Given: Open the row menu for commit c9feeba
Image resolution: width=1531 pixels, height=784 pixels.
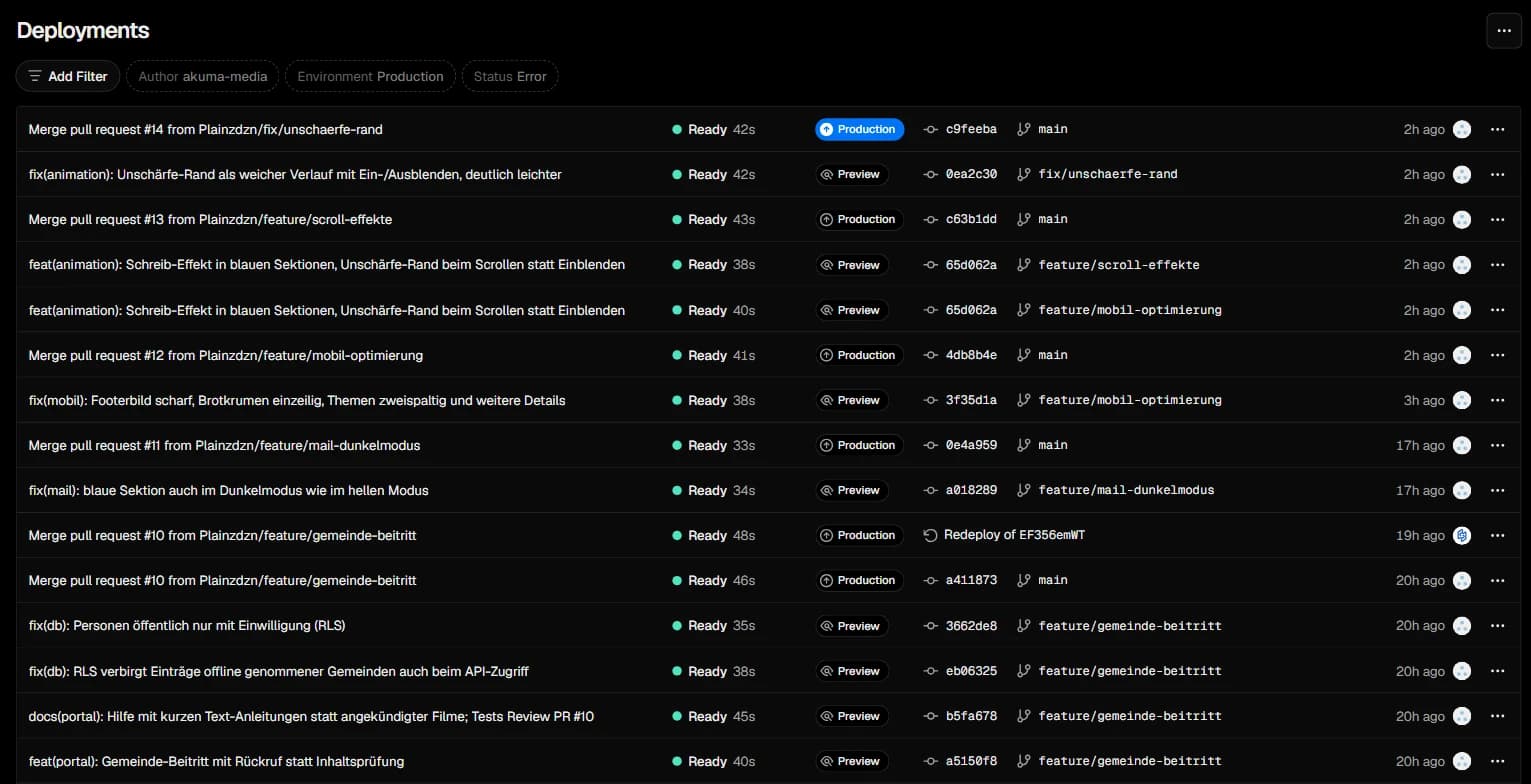Looking at the screenshot, I should click(x=1497, y=129).
